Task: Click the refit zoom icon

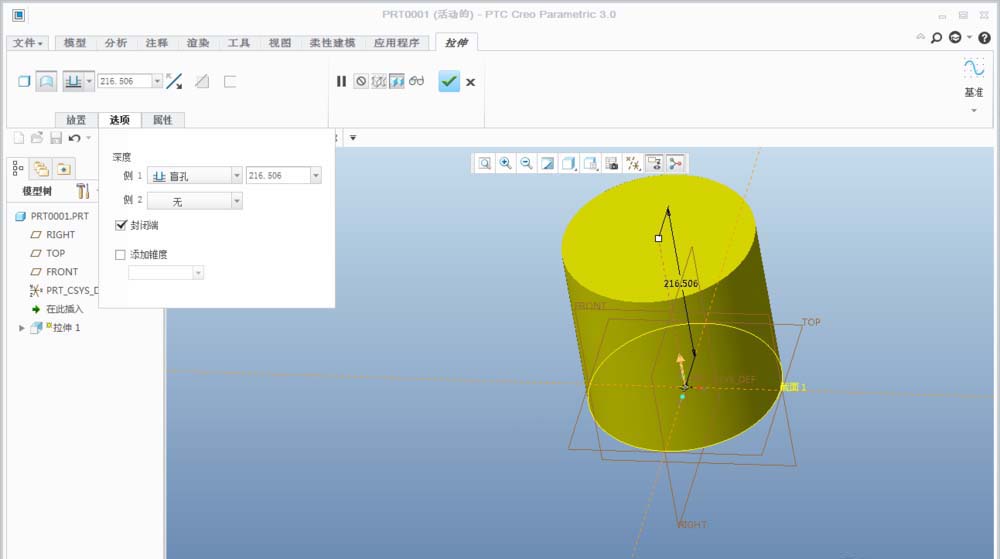Action: click(x=485, y=163)
